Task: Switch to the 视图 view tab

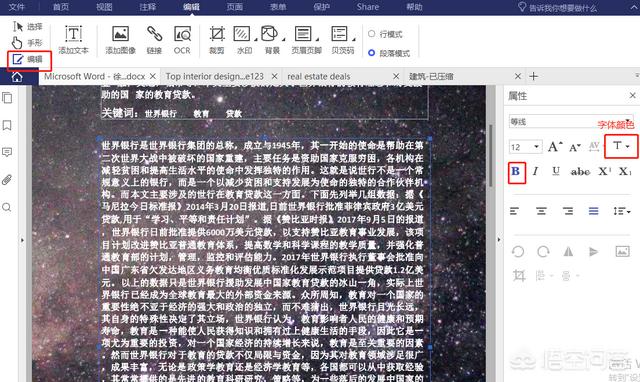Action: (x=104, y=7)
